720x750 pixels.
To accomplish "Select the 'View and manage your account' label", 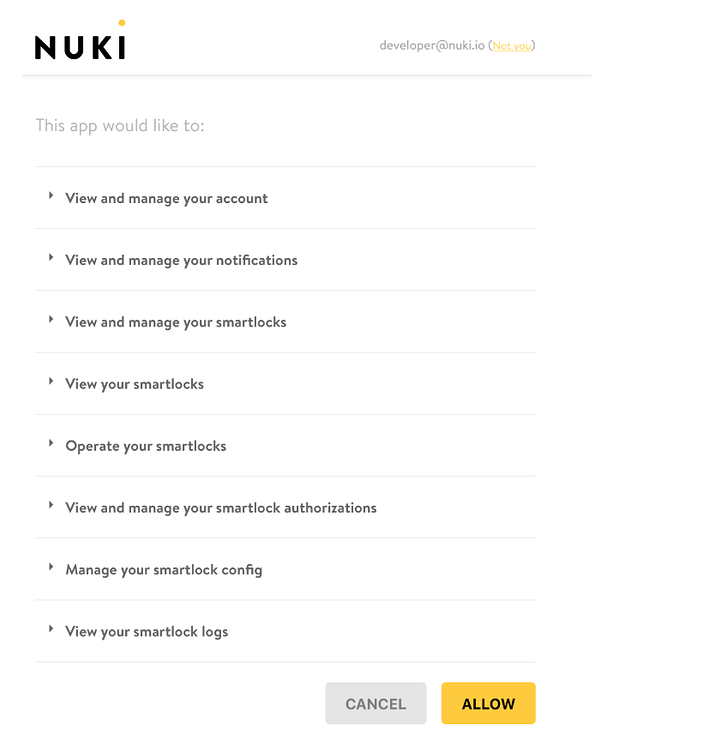I will (x=166, y=199).
